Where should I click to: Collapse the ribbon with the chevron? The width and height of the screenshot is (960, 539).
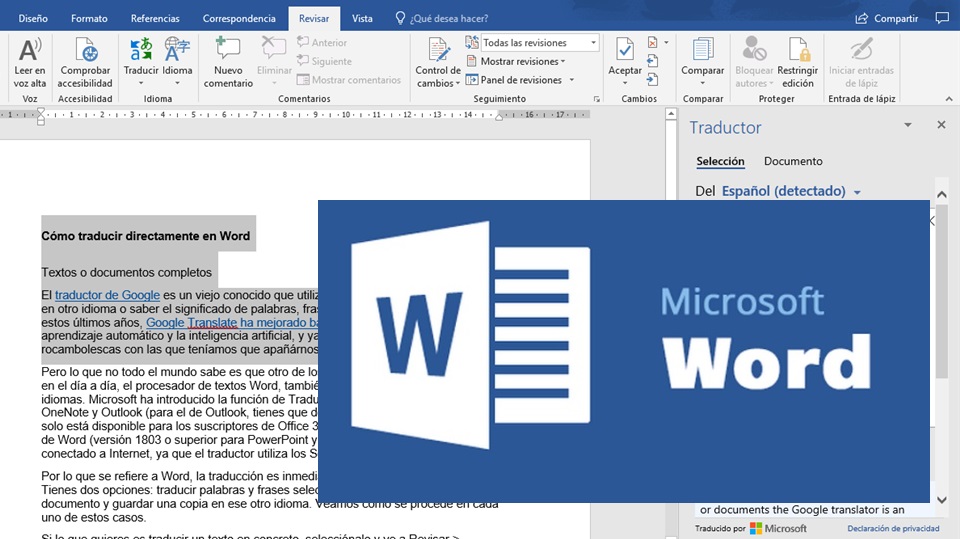(948, 99)
